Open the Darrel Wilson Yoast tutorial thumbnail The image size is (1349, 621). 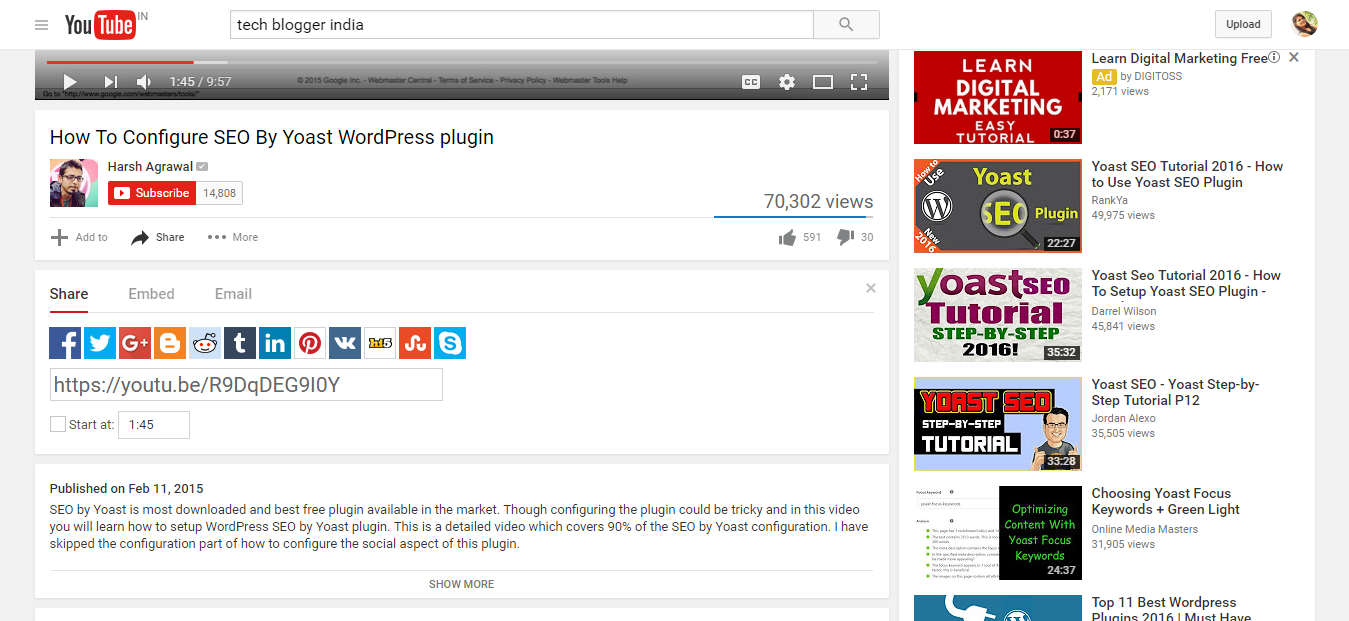(998, 315)
